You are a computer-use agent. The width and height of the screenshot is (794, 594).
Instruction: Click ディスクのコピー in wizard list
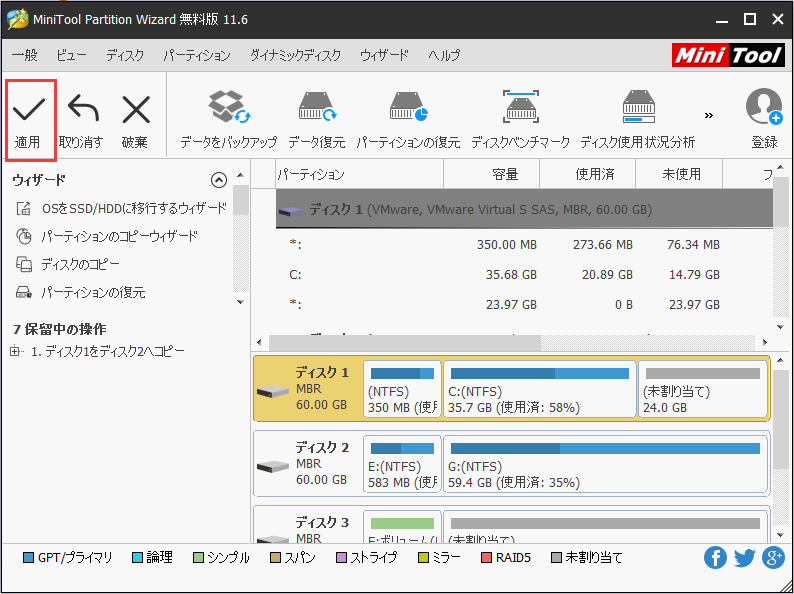[80, 264]
